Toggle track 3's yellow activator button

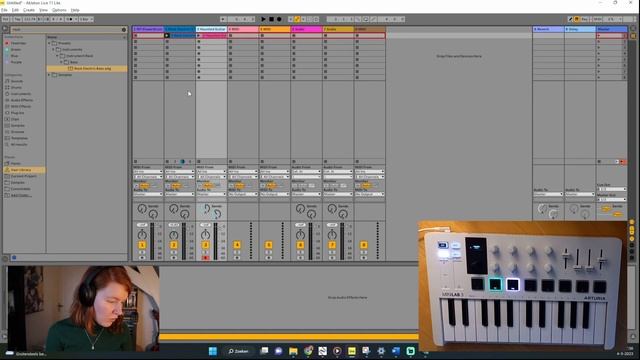(x=205, y=245)
